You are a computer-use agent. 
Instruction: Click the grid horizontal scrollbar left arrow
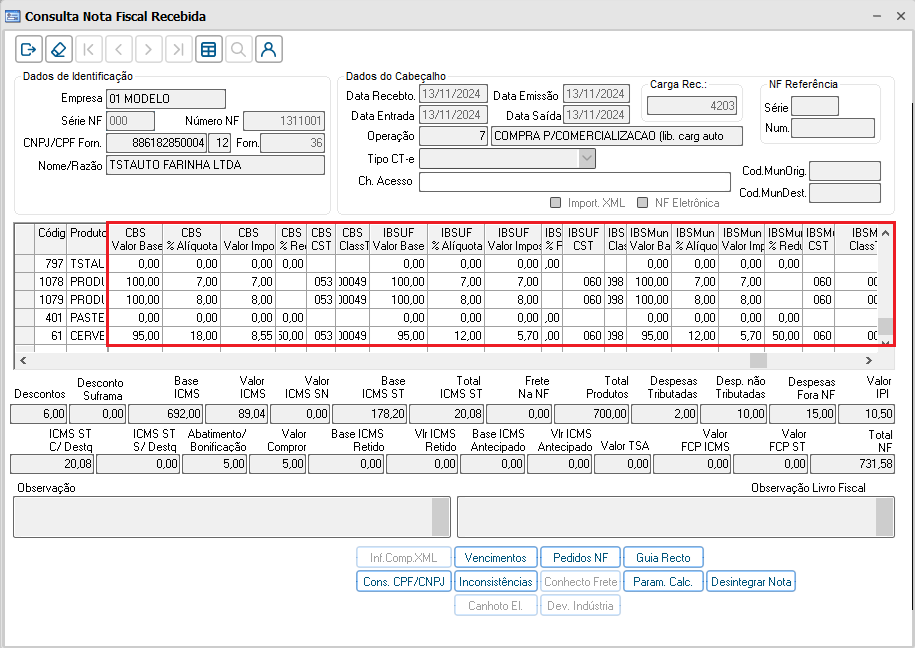tap(23, 360)
